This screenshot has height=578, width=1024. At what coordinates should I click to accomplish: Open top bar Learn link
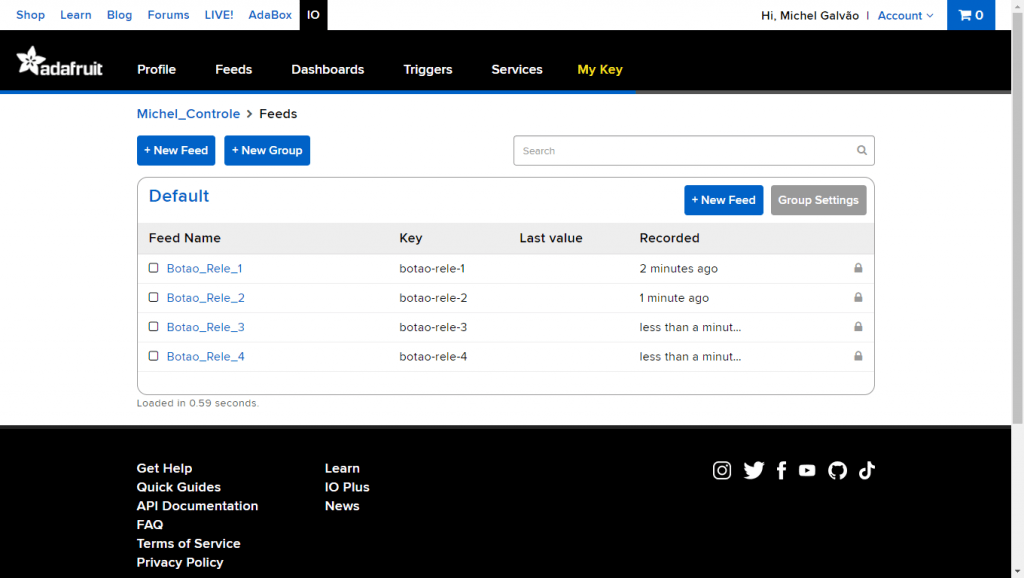click(x=76, y=14)
